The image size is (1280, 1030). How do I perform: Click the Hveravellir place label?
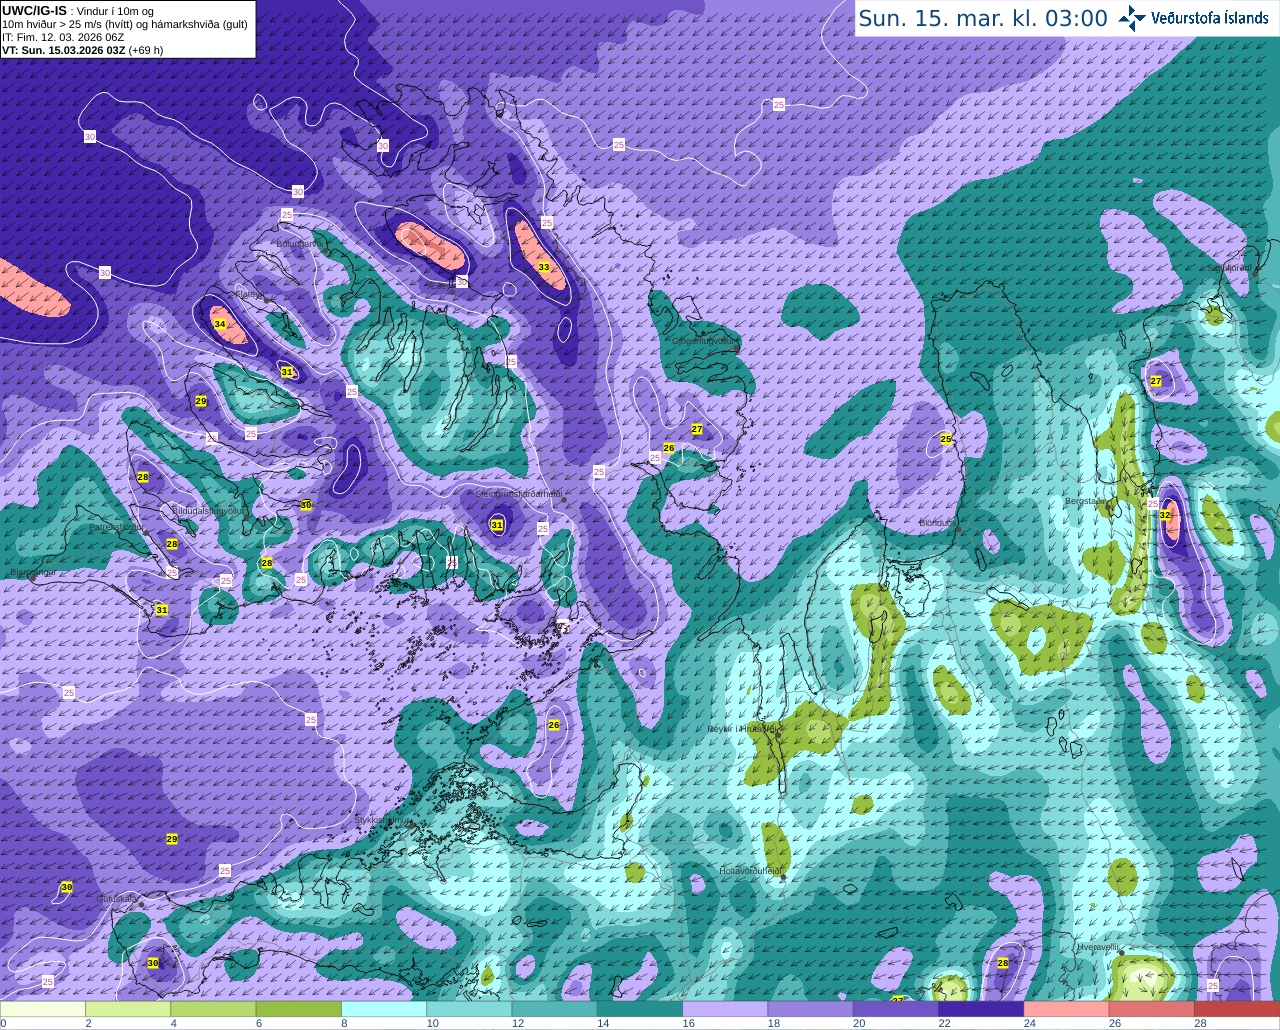click(x=1098, y=947)
